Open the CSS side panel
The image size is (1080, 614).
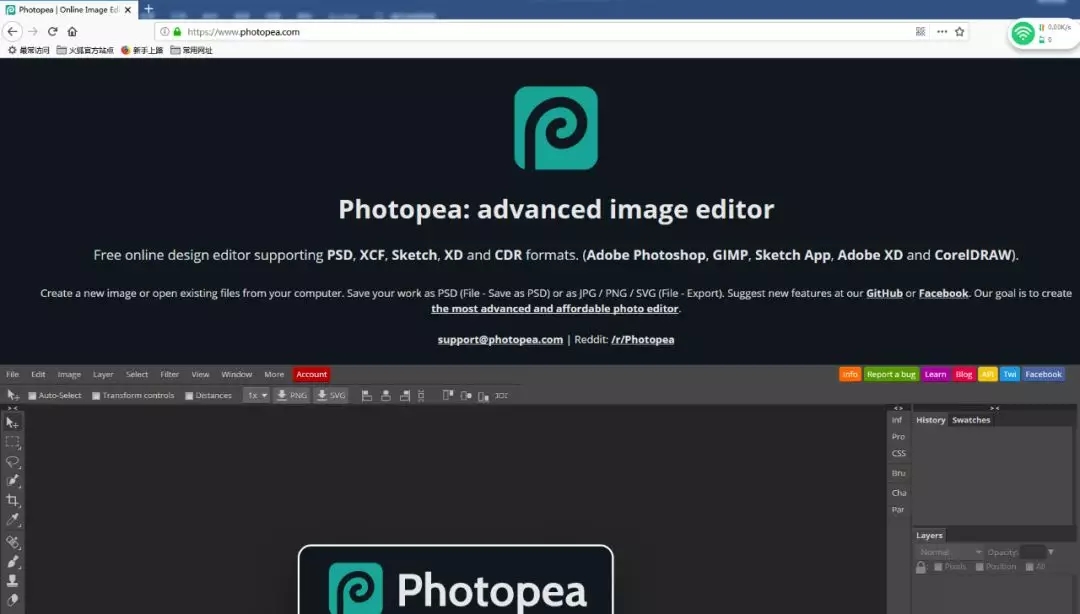[898, 453]
